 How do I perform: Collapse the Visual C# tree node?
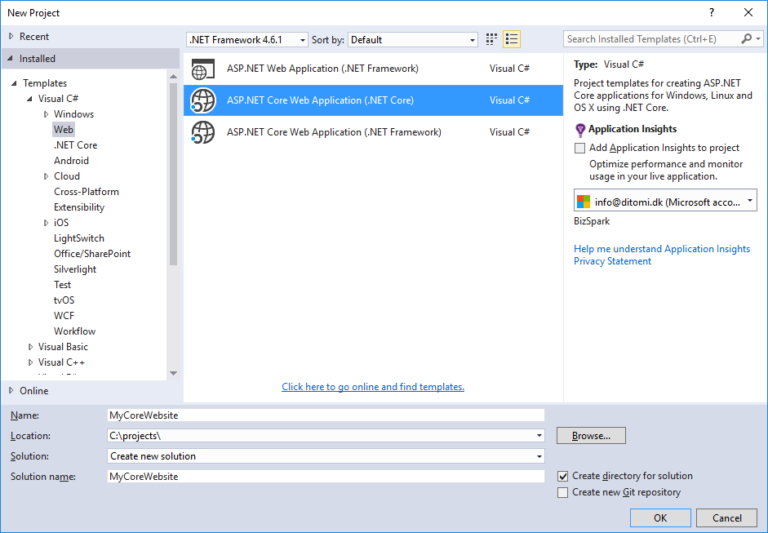click(30, 99)
